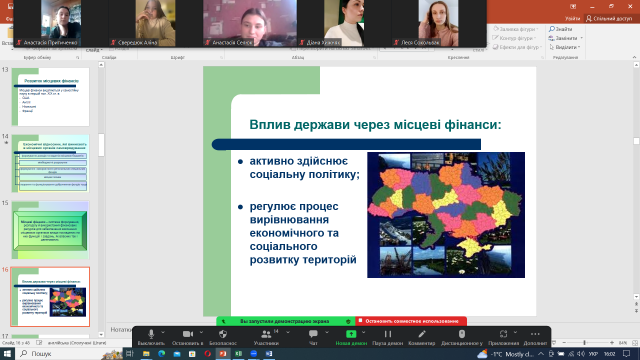The image size is (640, 360).
Task: Click zoom in plus button
Action: [x=611, y=343]
